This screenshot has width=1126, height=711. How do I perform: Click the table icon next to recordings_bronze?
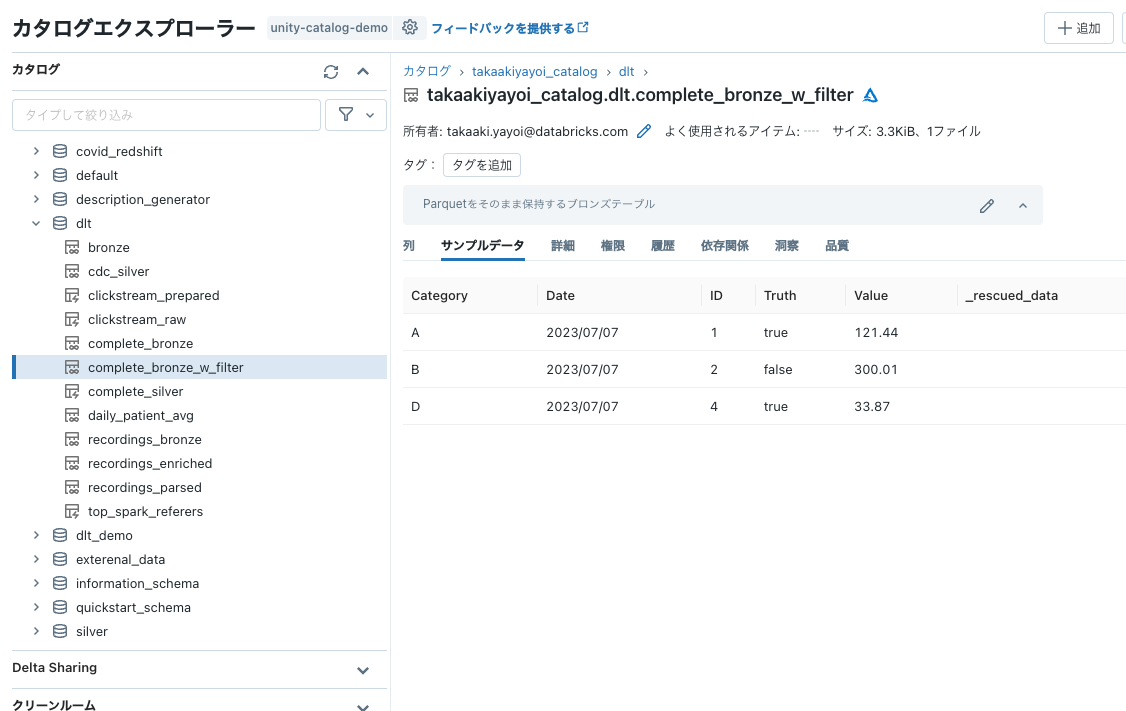[x=72, y=439]
